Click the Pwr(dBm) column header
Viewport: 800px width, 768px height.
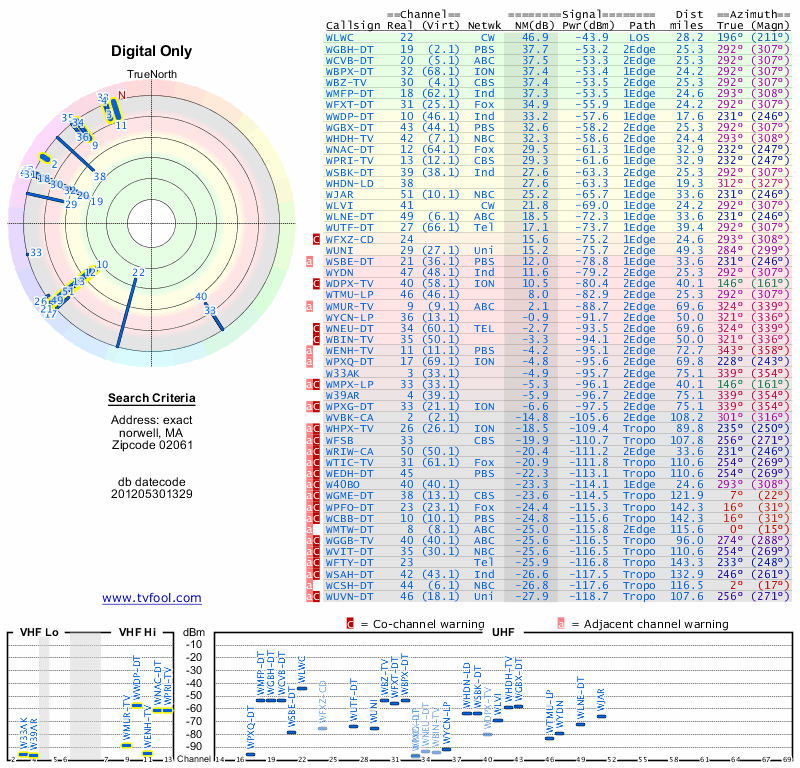[588, 26]
